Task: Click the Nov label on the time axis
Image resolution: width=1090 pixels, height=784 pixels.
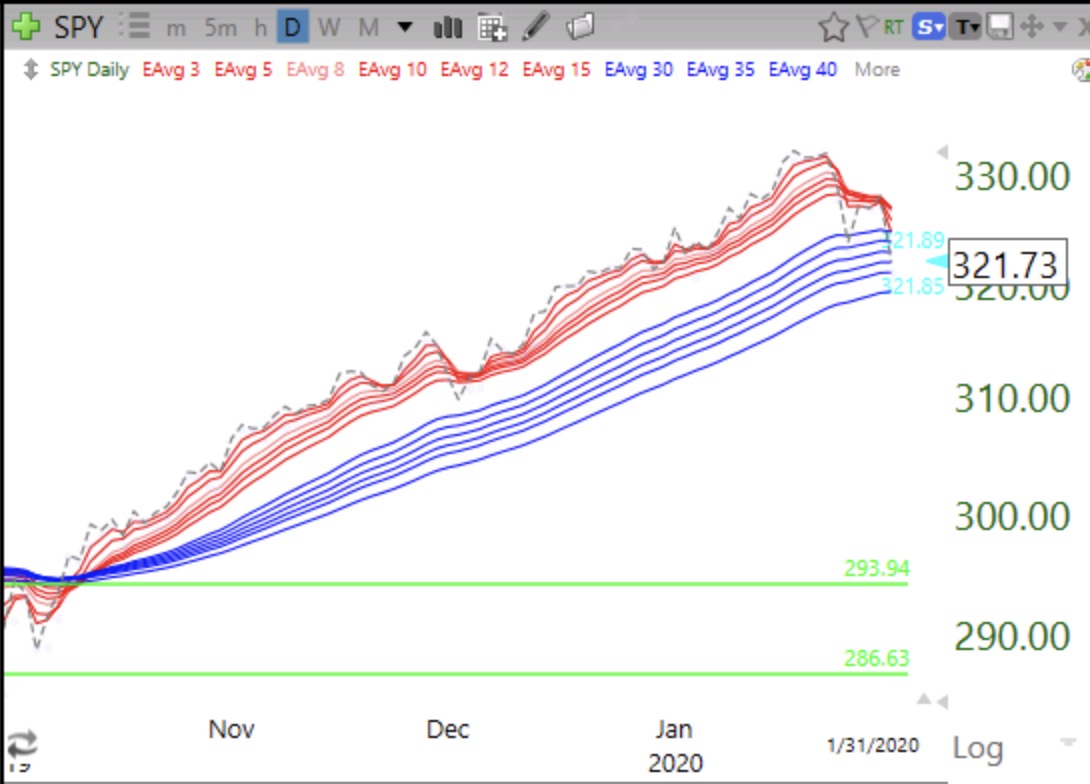Action: tap(231, 729)
